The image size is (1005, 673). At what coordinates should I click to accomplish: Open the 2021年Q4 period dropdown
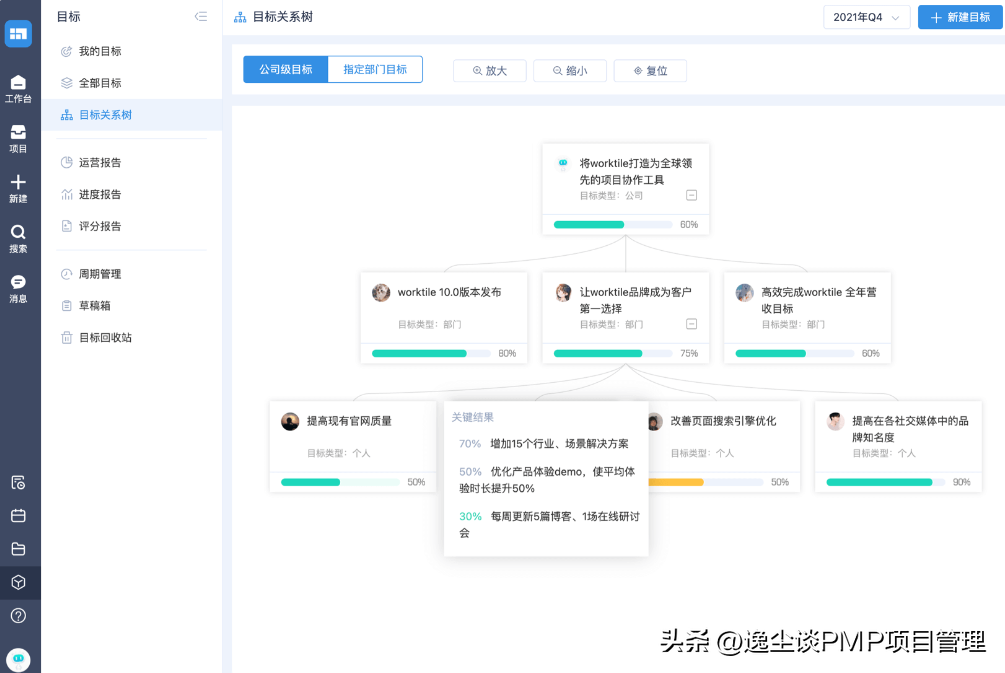(866, 17)
